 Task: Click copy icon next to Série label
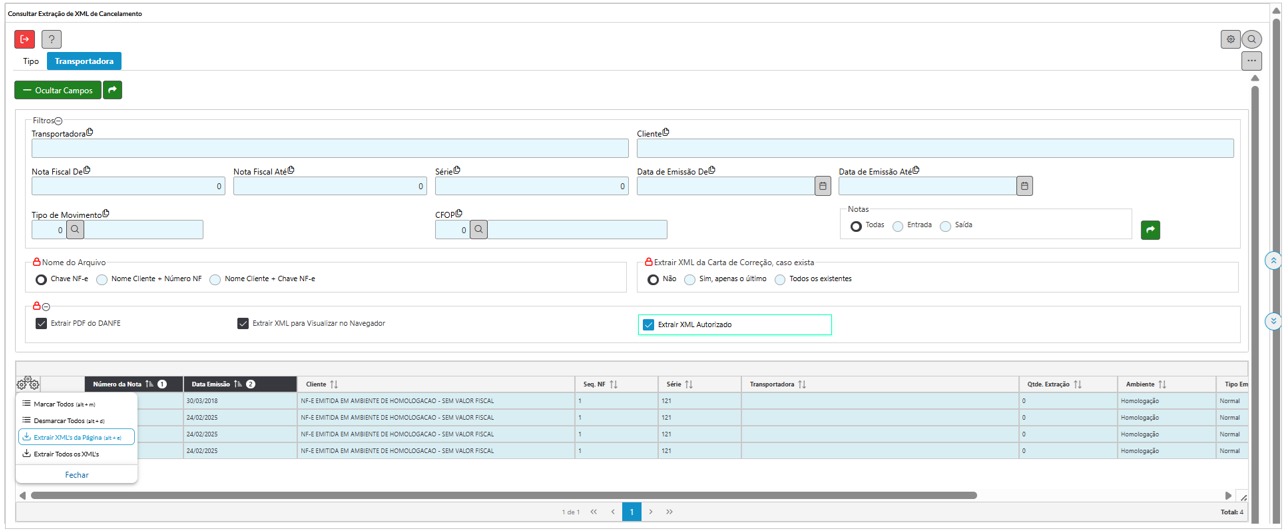[457, 170]
